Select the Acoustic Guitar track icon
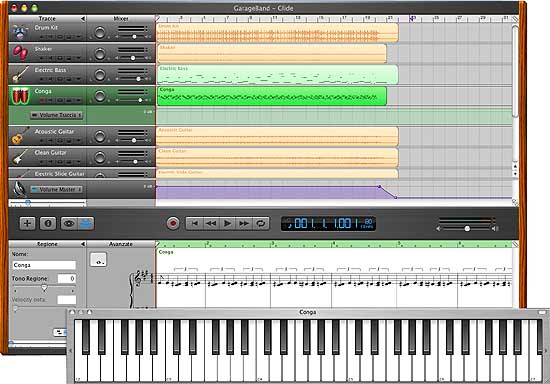 [20, 136]
